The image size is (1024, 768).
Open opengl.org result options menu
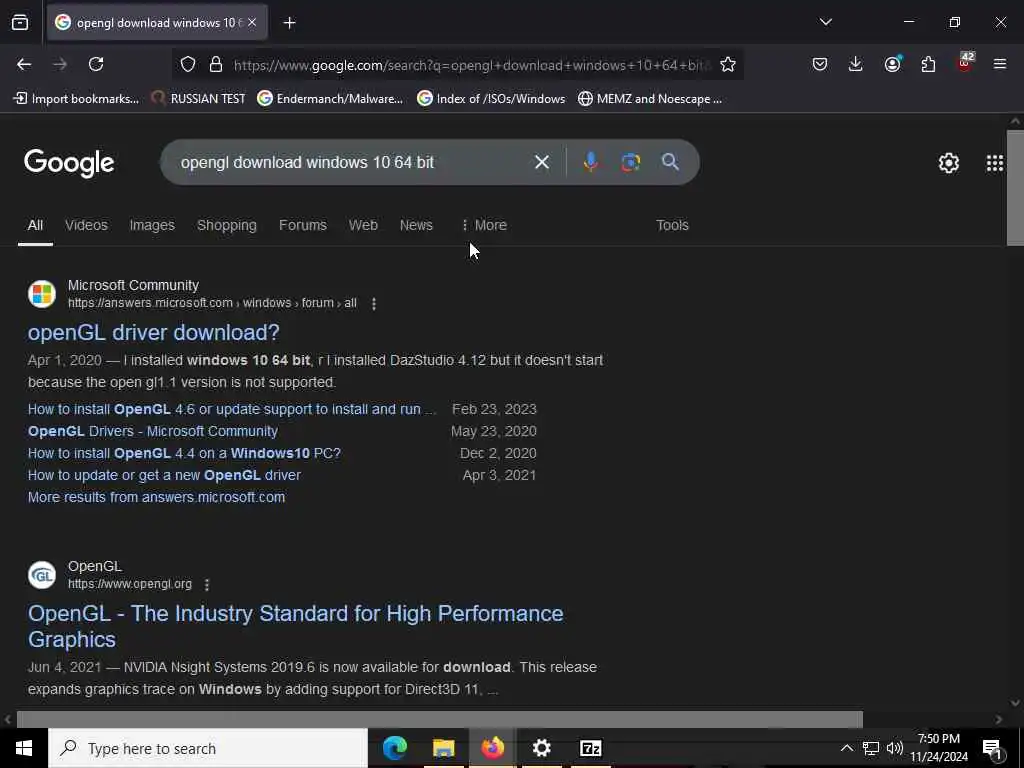pos(206,584)
